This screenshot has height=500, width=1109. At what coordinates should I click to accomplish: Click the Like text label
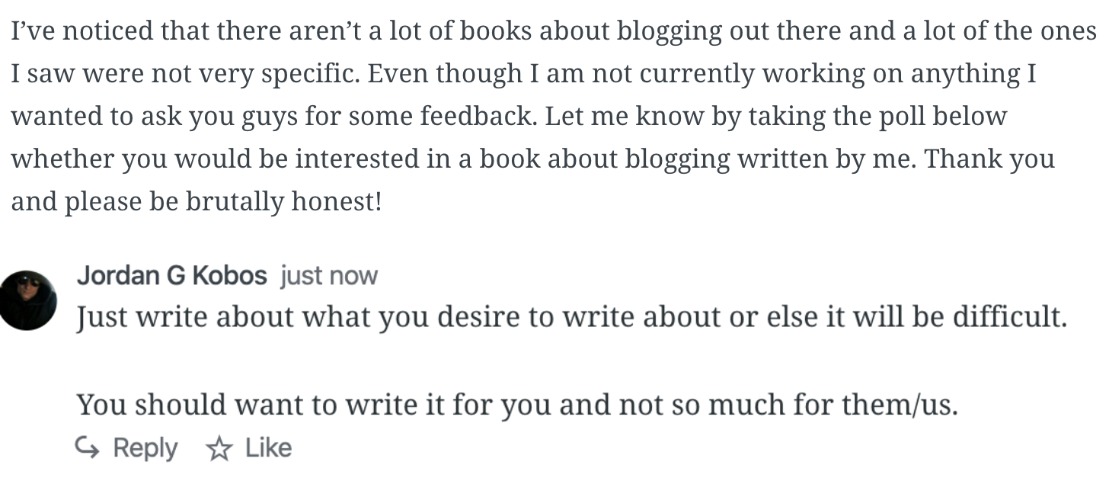(268, 448)
